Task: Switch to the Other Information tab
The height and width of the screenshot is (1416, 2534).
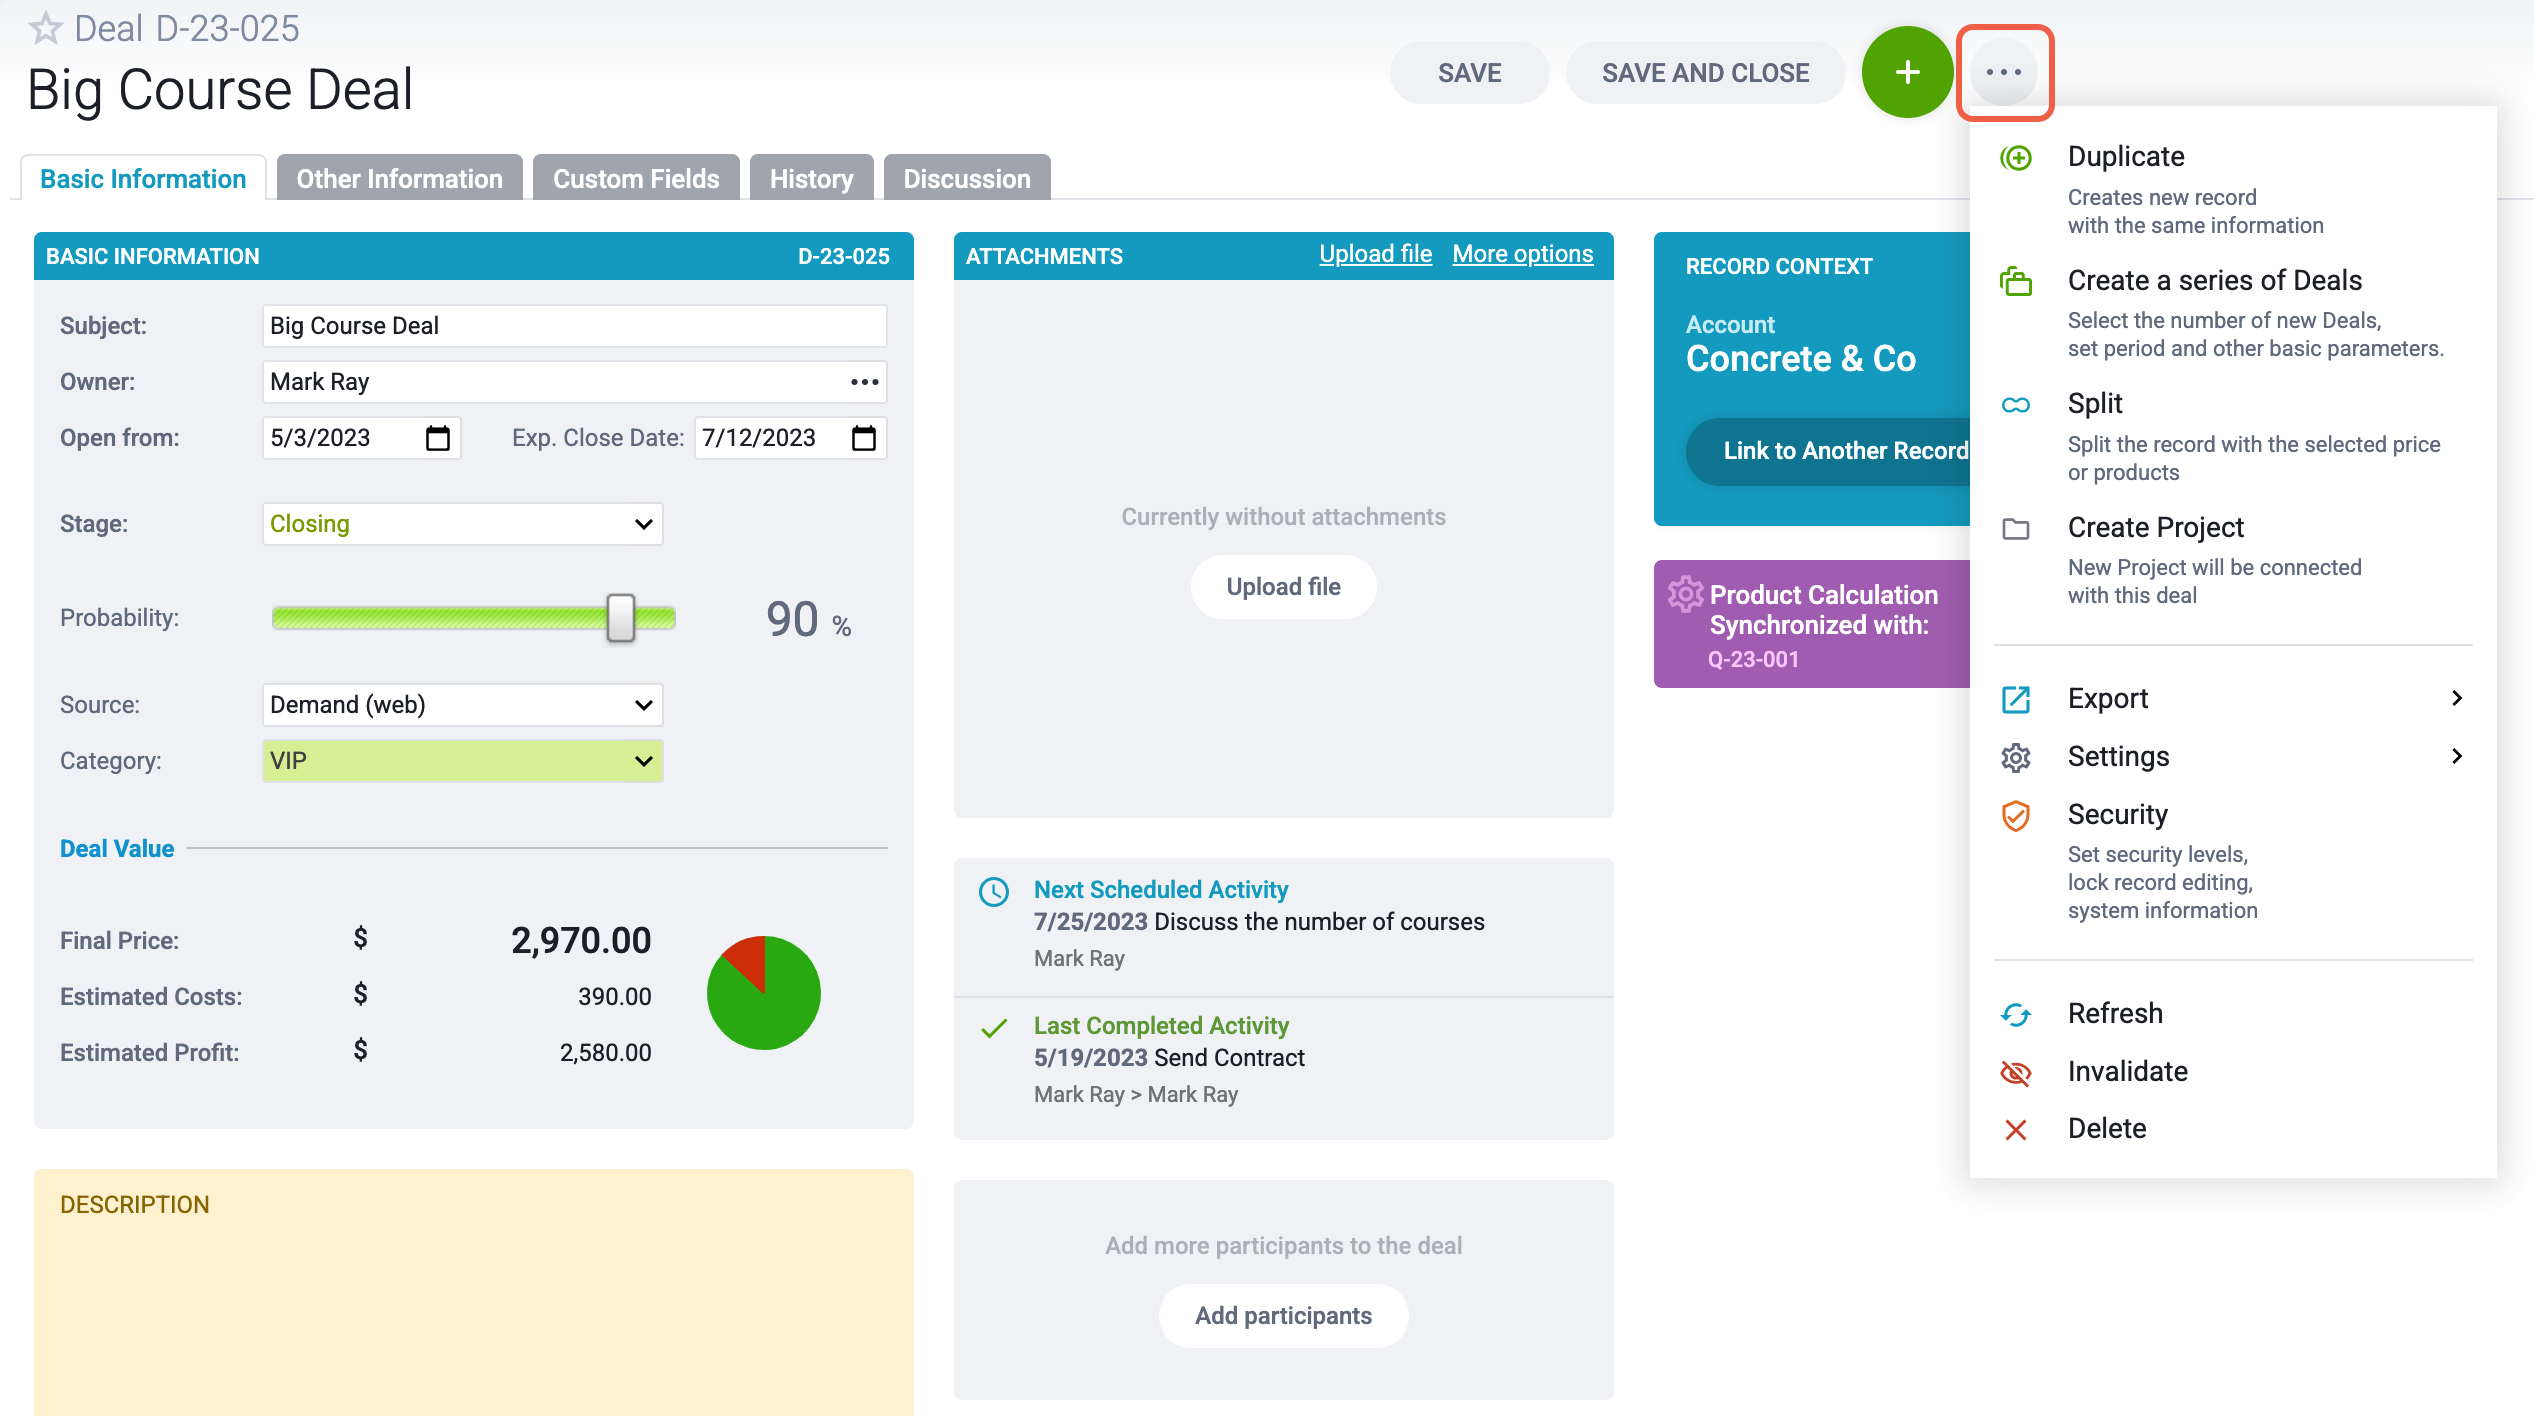Action: (x=399, y=178)
